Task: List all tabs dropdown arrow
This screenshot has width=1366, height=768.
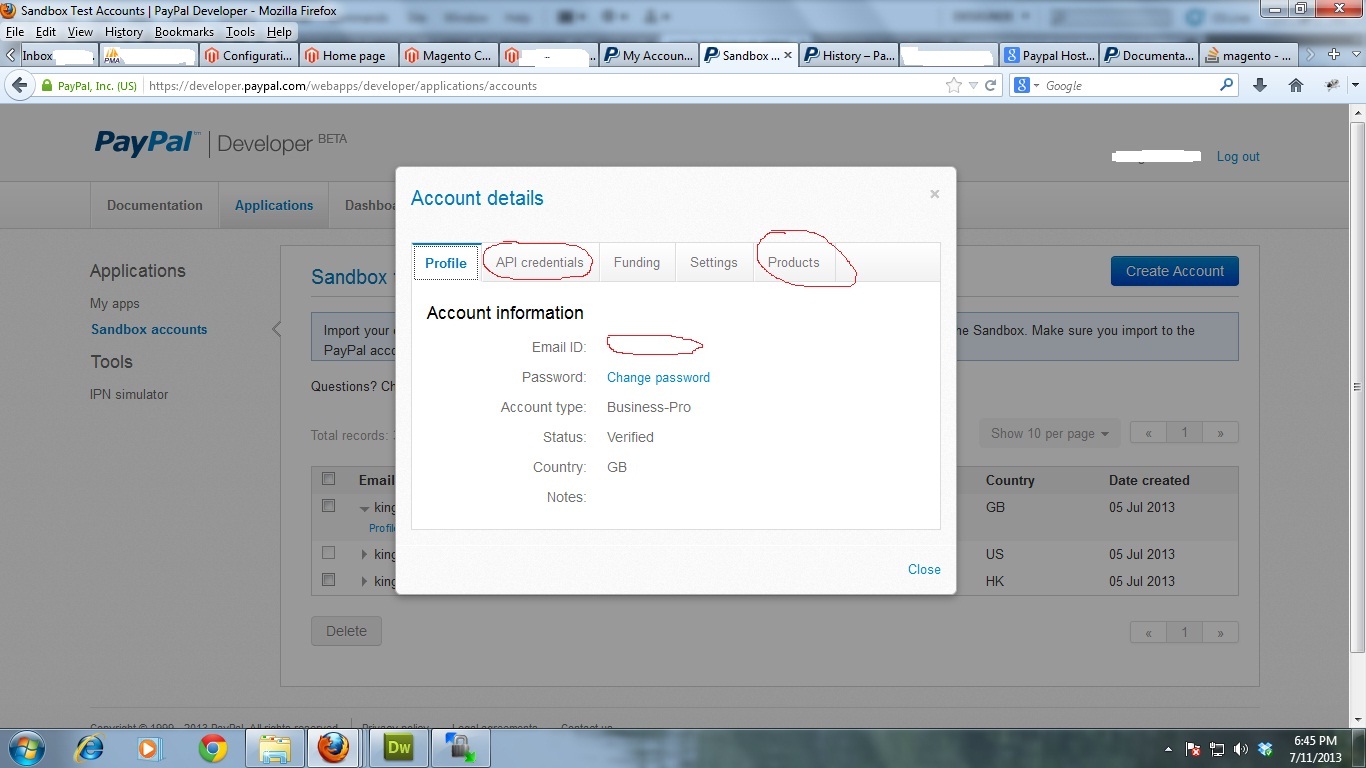Action: click(1355, 55)
